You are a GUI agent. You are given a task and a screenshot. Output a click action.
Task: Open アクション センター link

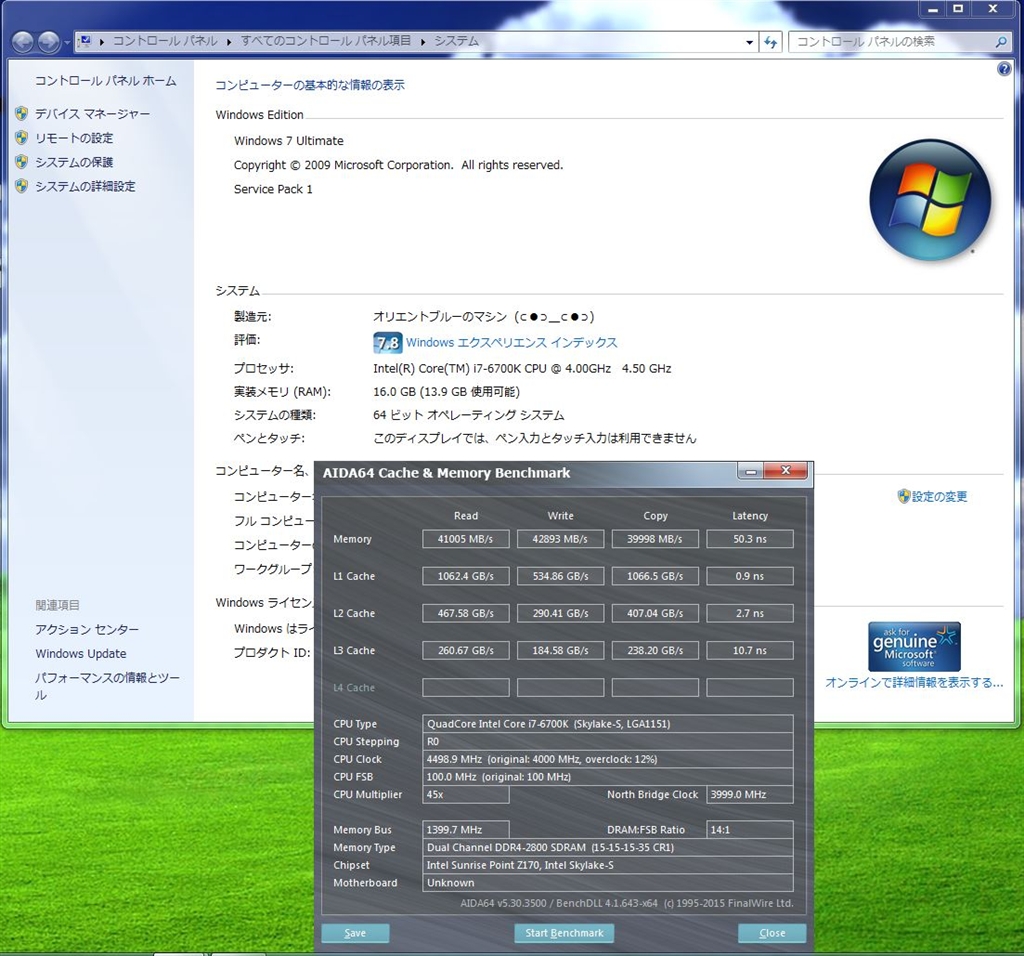click(x=87, y=629)
